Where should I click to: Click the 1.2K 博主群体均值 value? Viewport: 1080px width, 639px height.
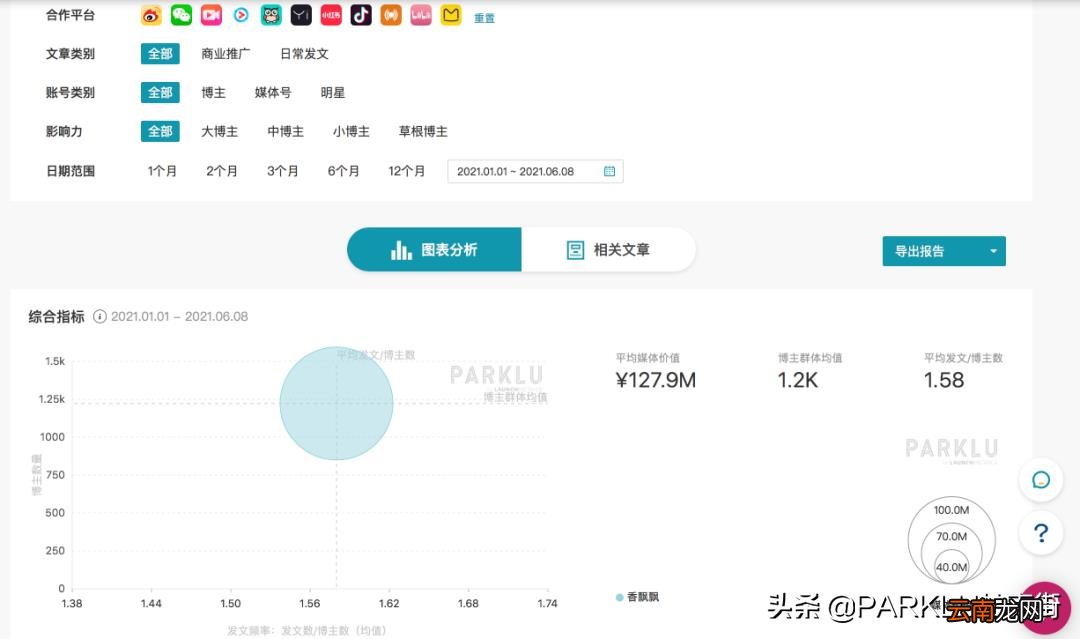click(798, 380)
